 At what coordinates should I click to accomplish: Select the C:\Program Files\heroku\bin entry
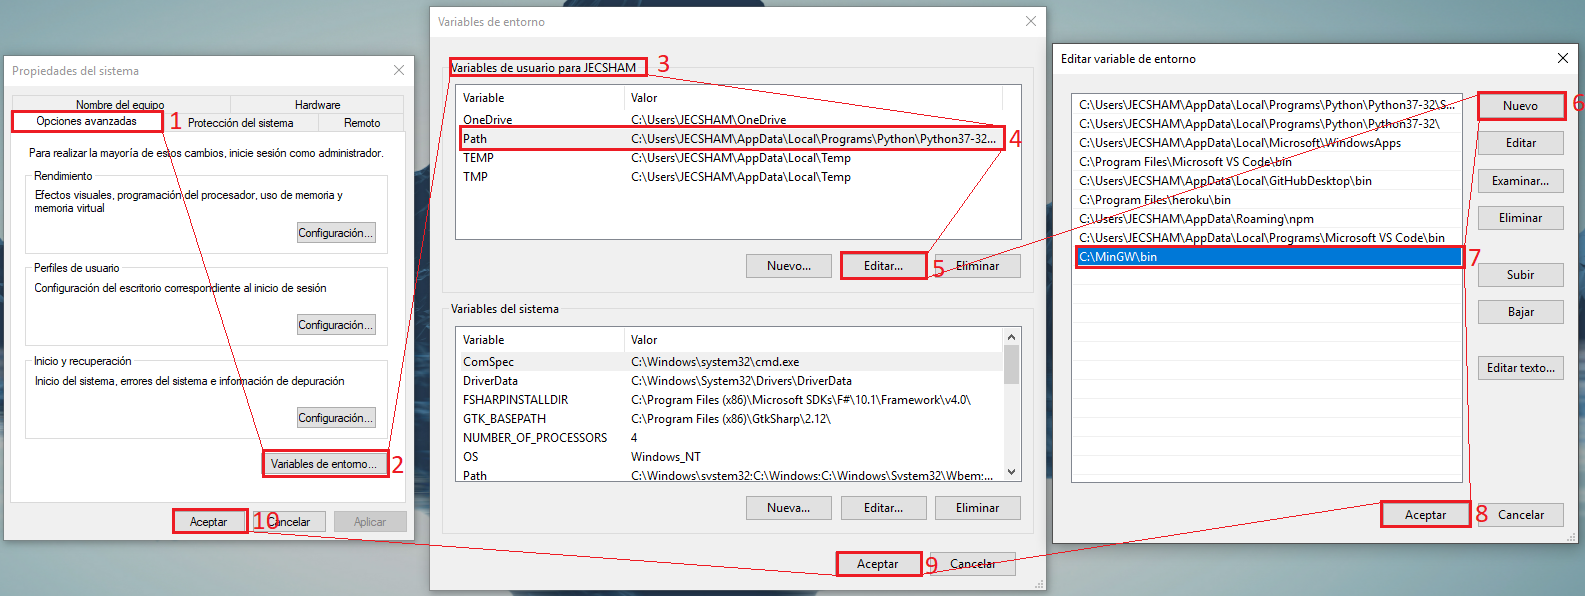point(1267,200)
